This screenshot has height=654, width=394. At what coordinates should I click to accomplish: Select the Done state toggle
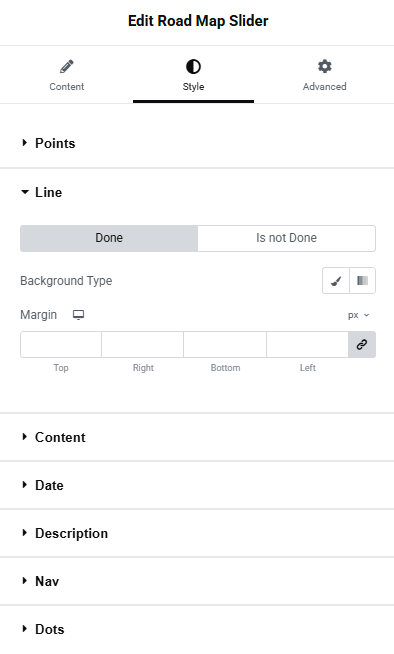click(109, 238)
